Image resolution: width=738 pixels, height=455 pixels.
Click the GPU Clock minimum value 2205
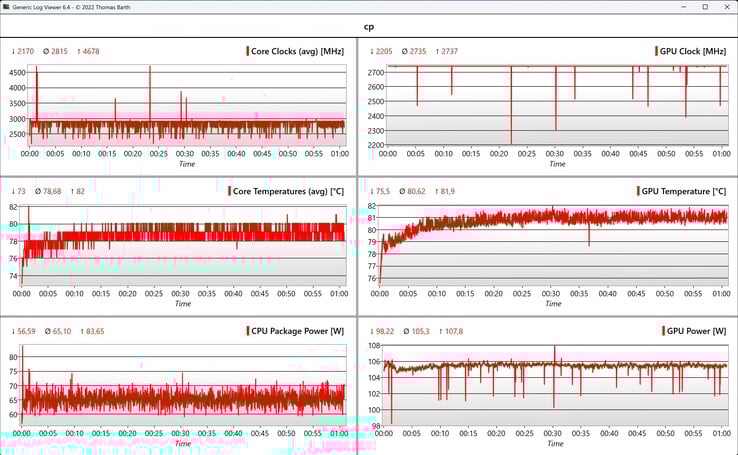pyautogui.click(x=384, y=51)
